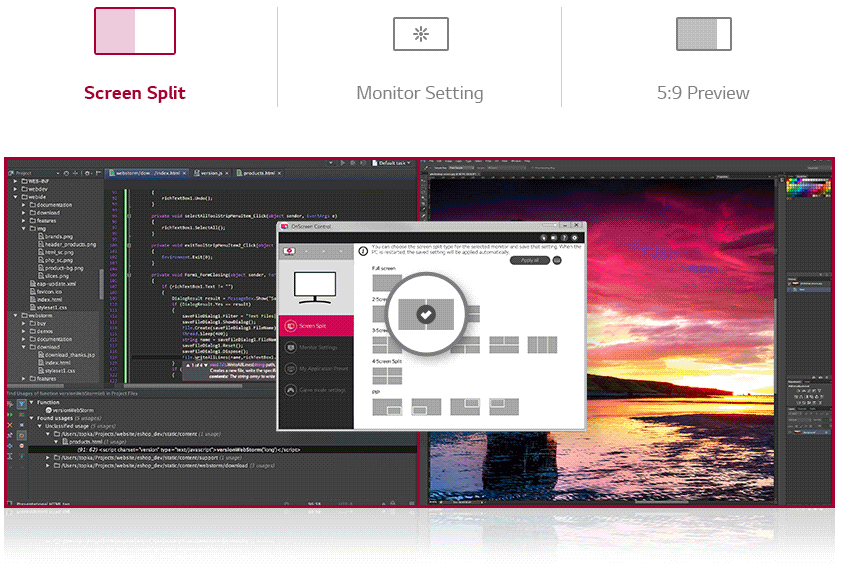Screen dimensions: 844x584
Task: Choose 3-screen layout with two top panes
Action: click(504, 345)
